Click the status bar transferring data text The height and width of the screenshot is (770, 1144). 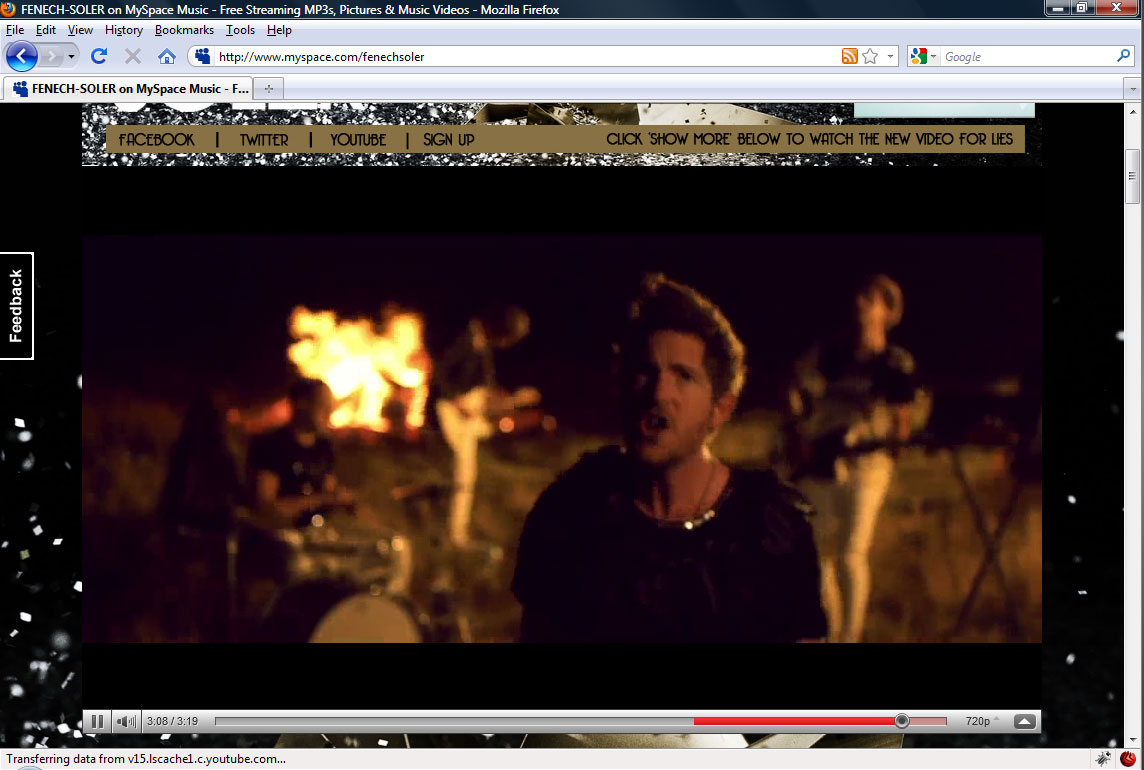point(146,759)
